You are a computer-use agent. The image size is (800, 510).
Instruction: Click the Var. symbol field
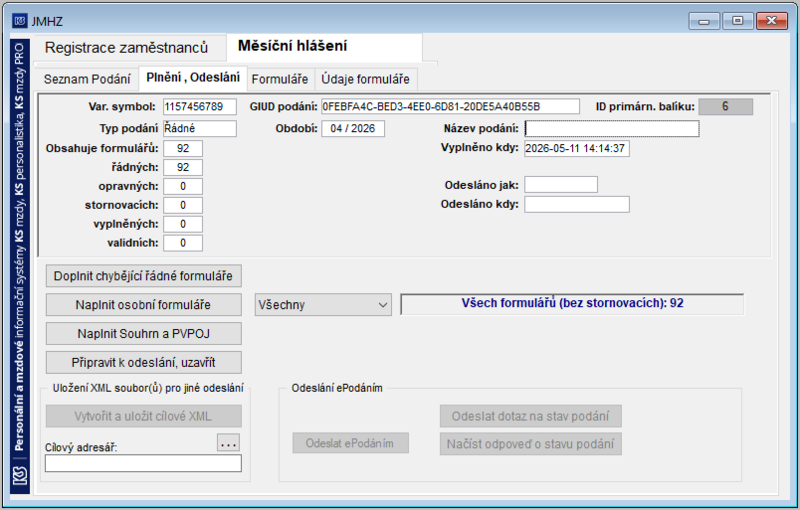coord(199,107)
